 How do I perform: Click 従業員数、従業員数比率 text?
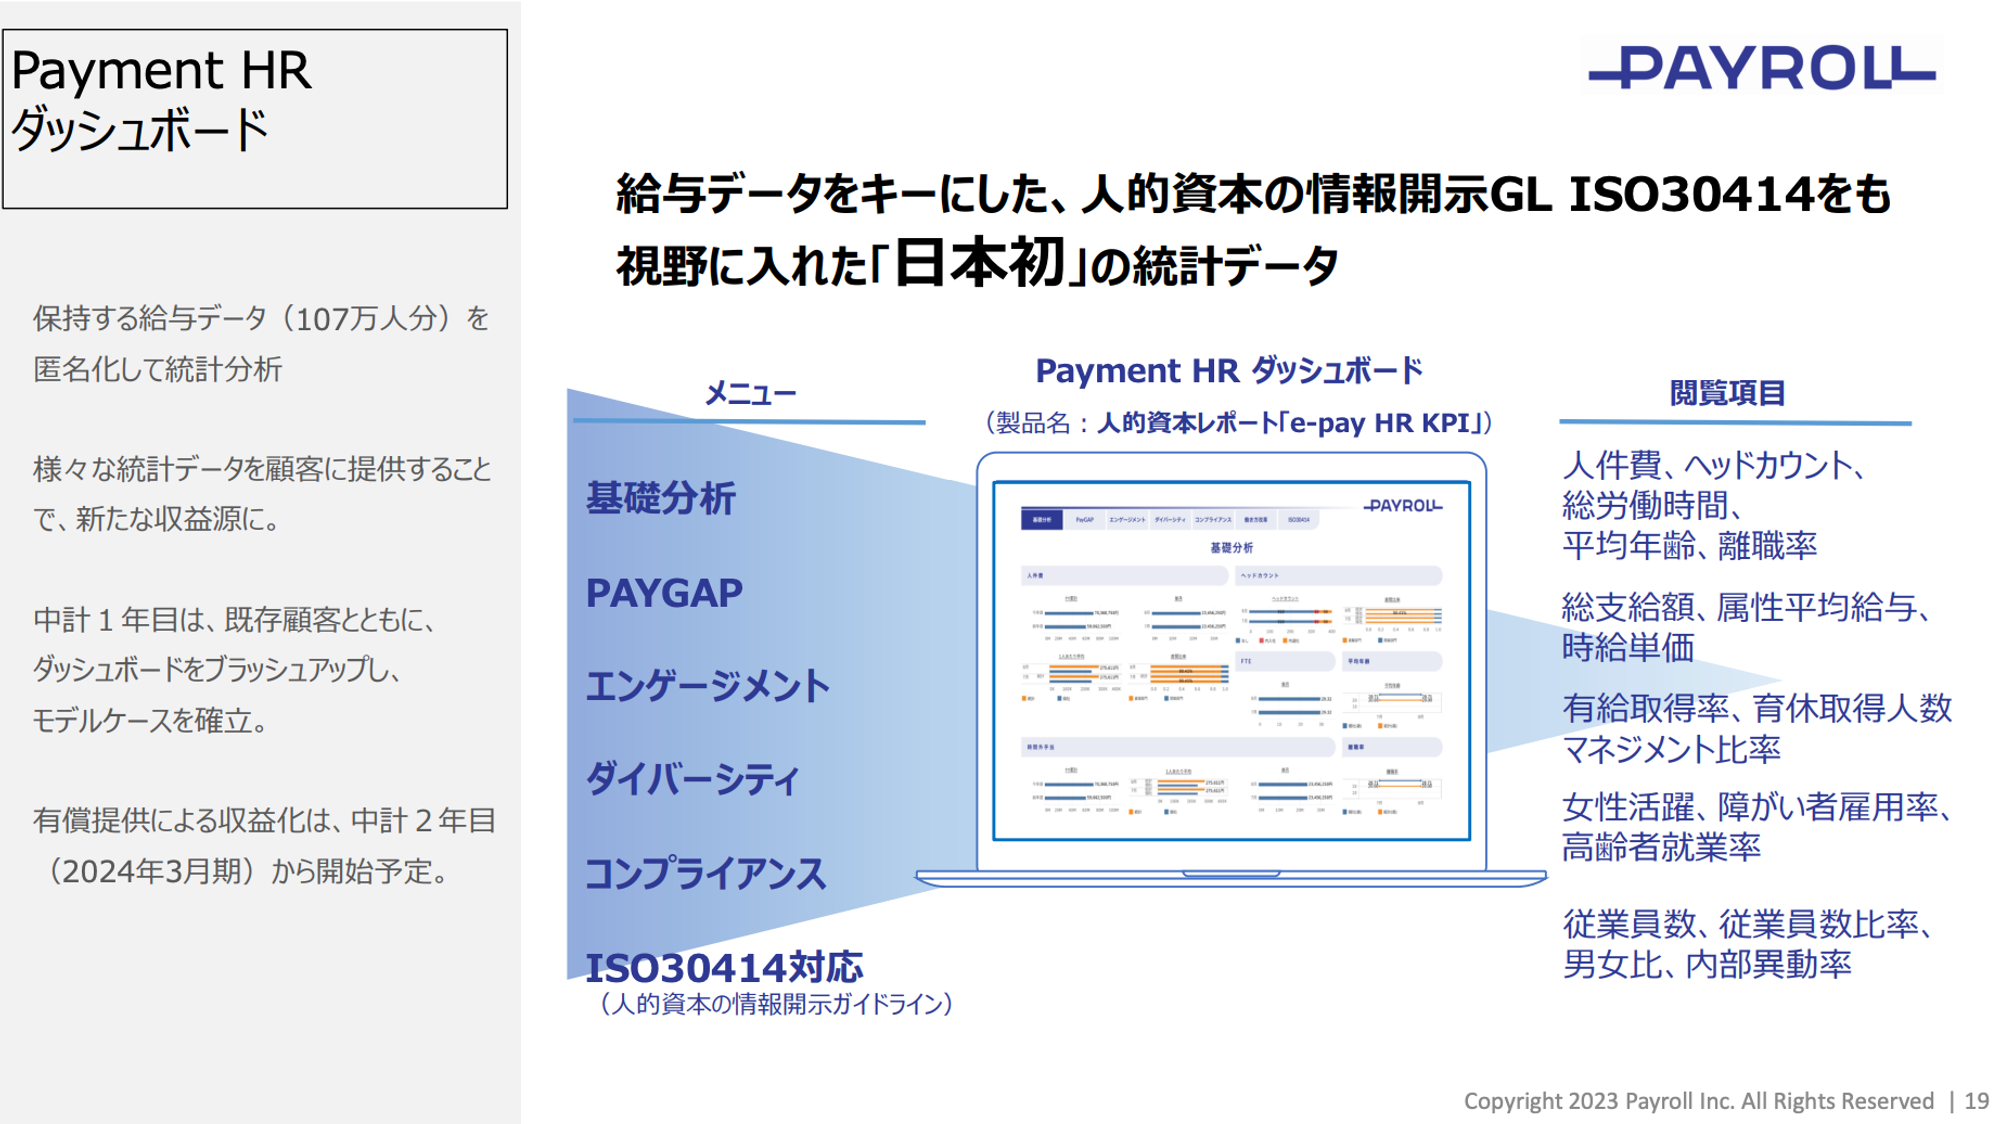(x=1747, y=924)
